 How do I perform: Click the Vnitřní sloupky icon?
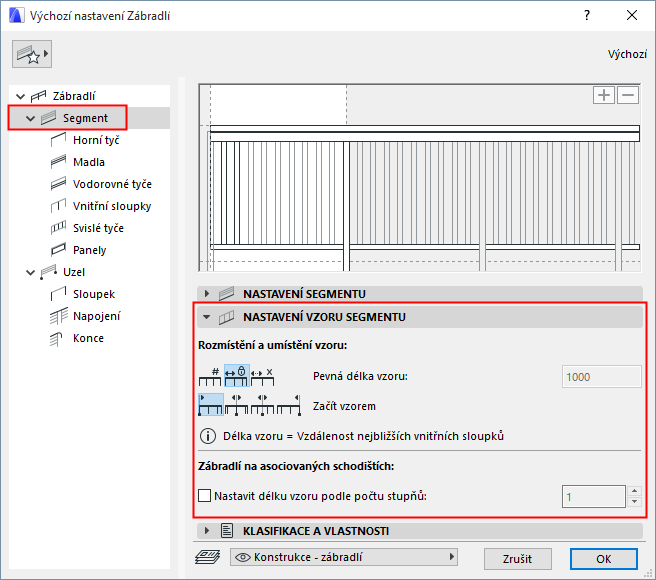(58, 206)
